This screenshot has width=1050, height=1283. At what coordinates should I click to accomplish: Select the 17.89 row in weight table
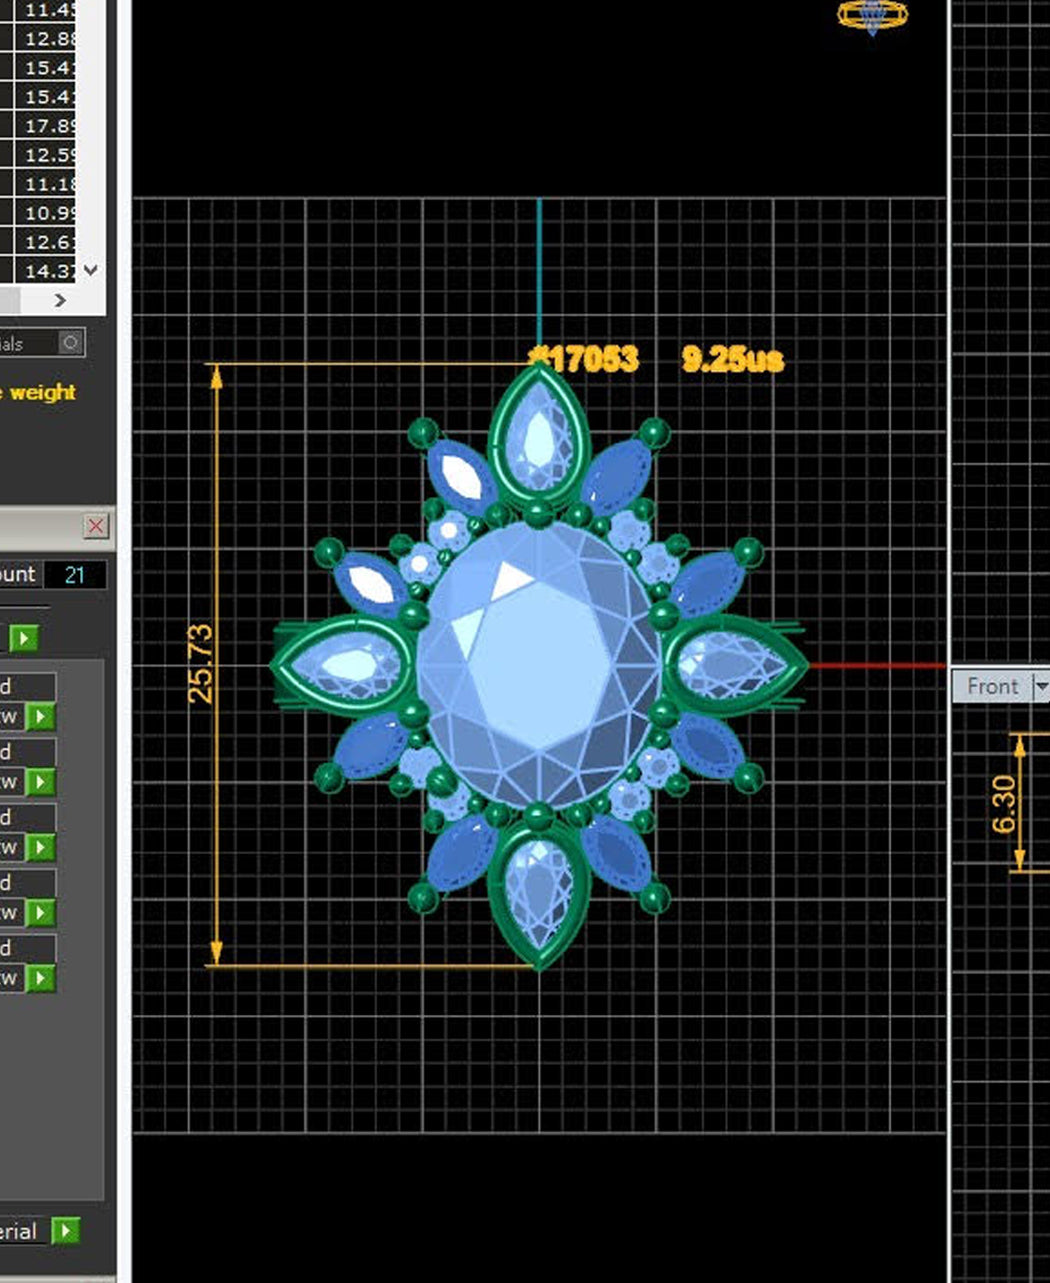[50, 126]
